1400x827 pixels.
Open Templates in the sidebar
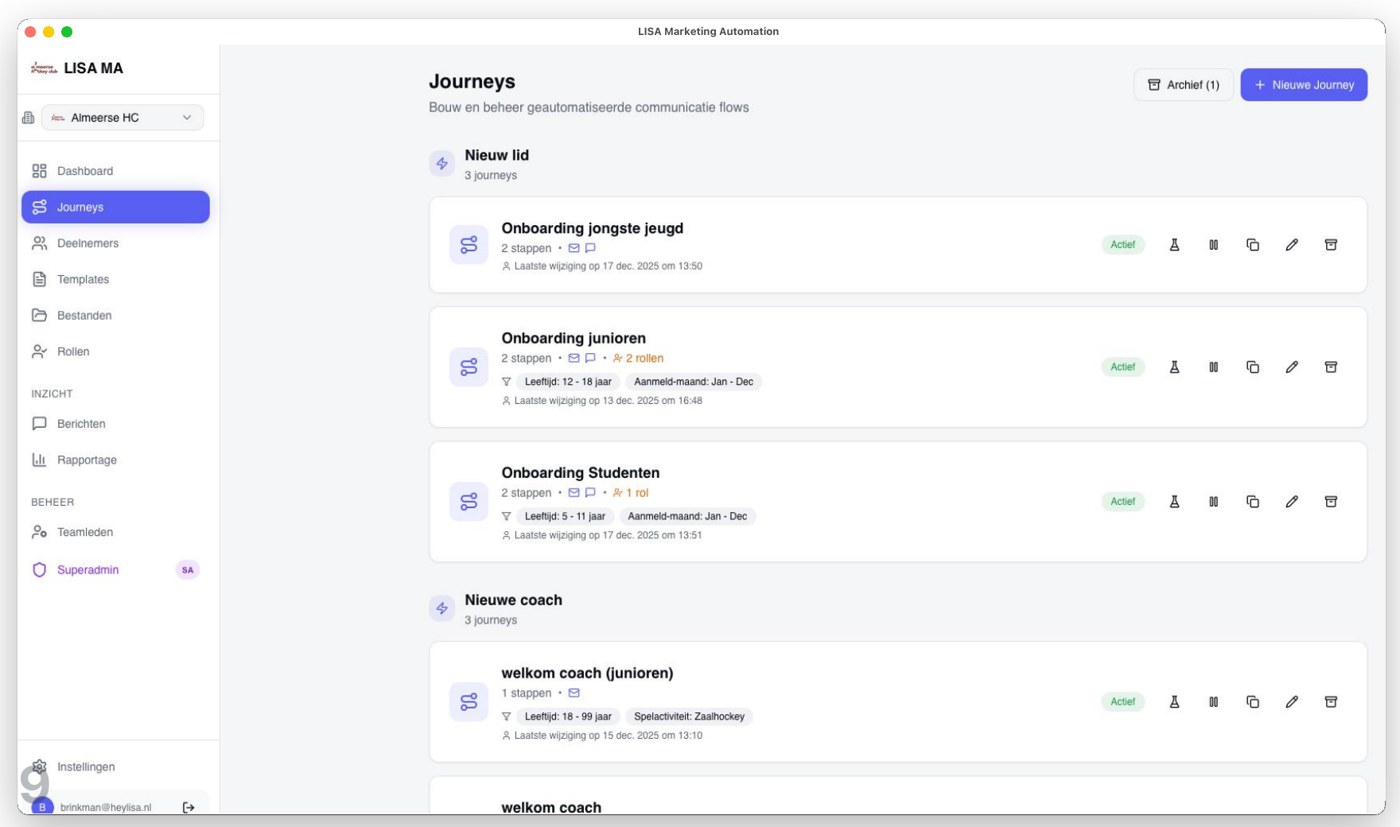click(115, 279)
